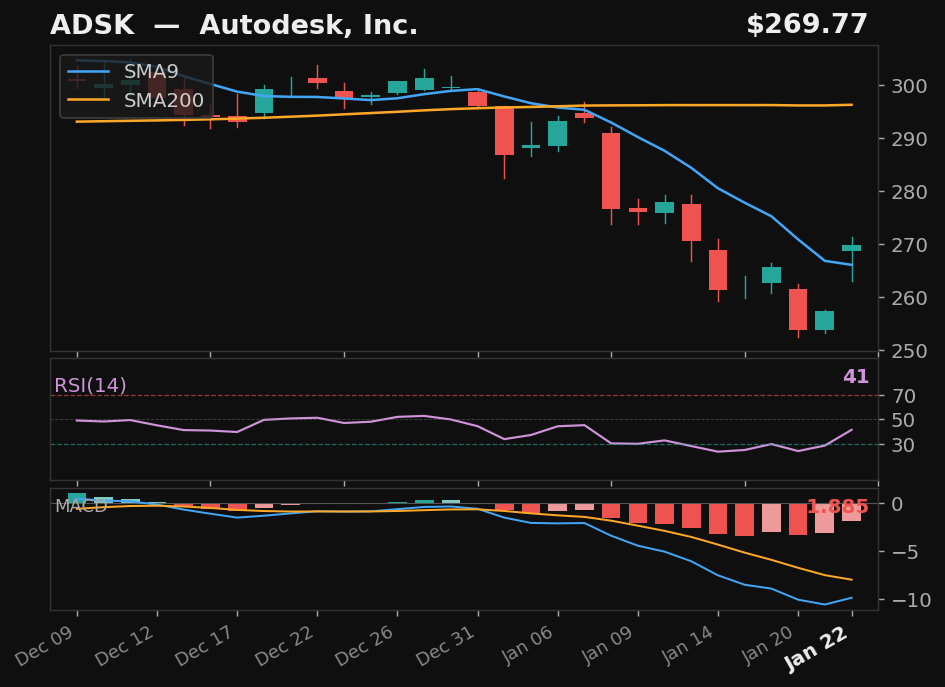Click the $269.77 price label
Viewport: 945px width, 687px height.
pyautogui.click(x=807, y=25)
